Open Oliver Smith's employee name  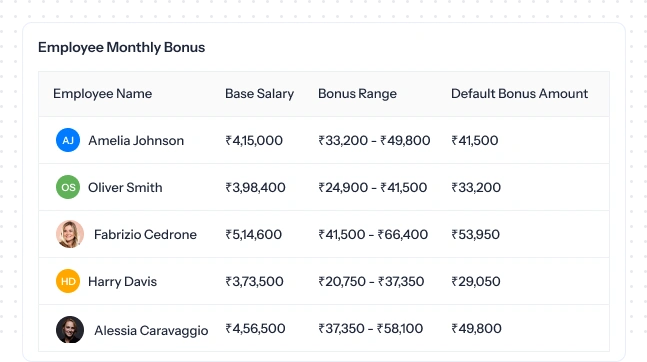pyautogui.click(x=125, y=188)
